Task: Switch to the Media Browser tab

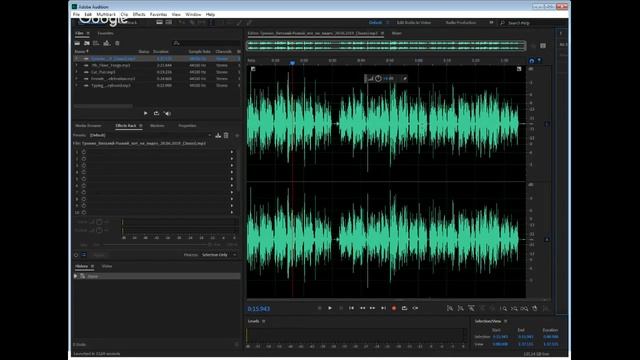Action: pyautogui.click(x=88, y=126)
